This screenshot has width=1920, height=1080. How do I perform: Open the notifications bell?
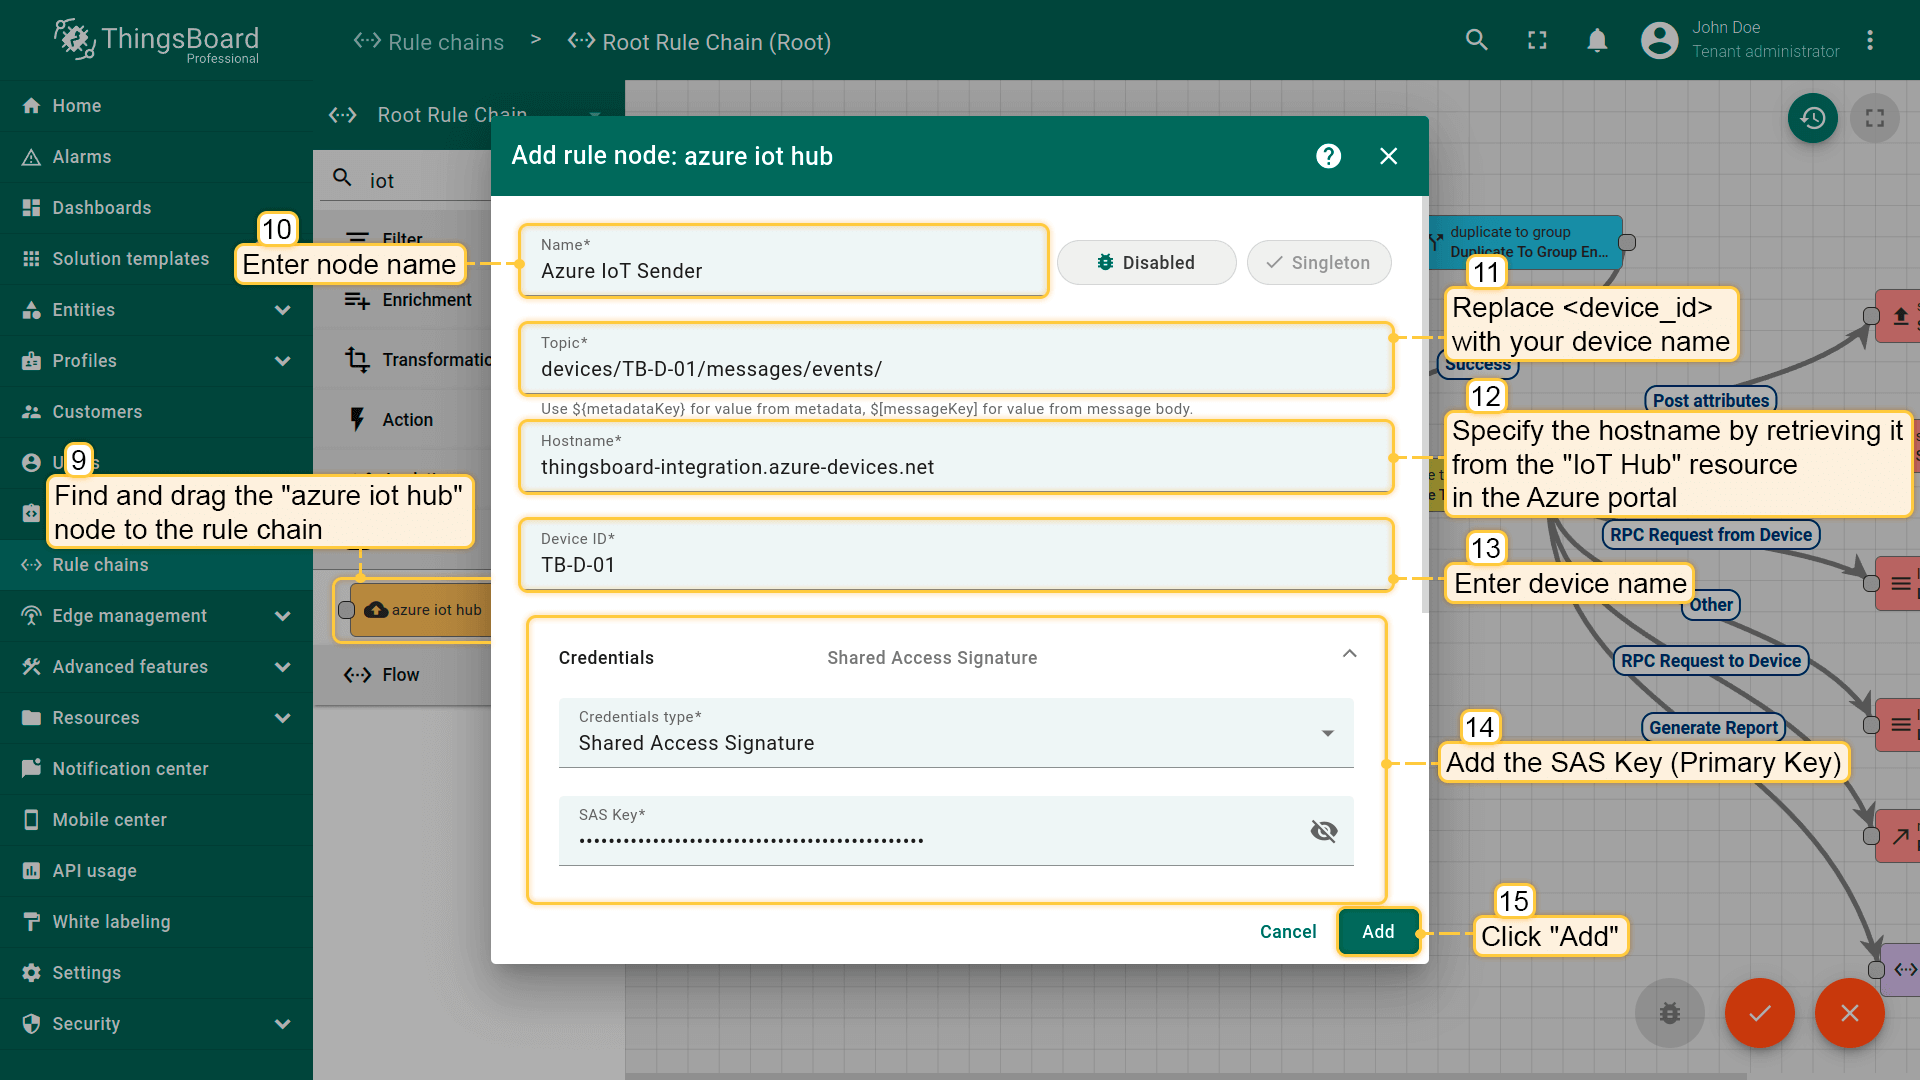point(1597,40)
